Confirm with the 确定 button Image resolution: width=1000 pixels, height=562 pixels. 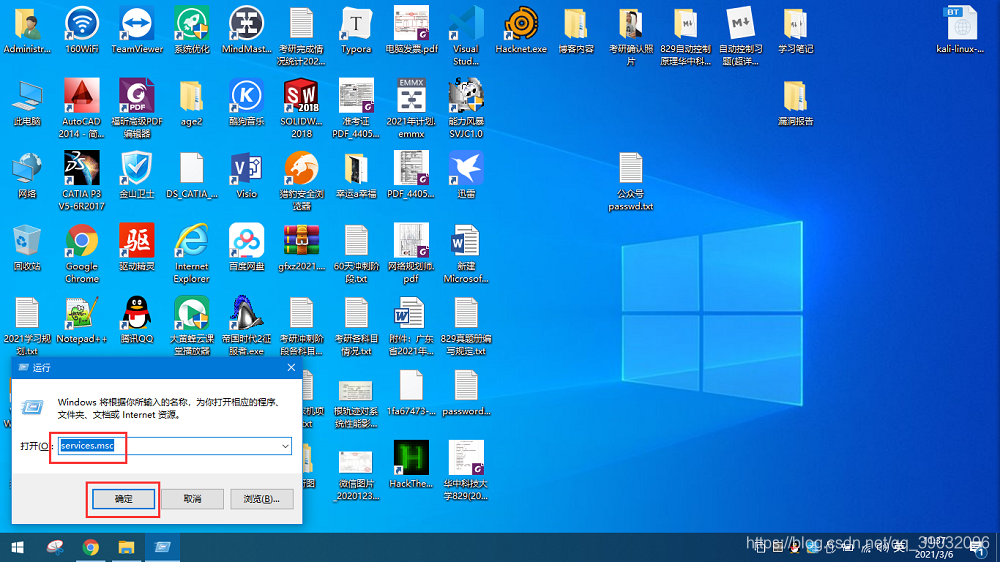(123, 499)
